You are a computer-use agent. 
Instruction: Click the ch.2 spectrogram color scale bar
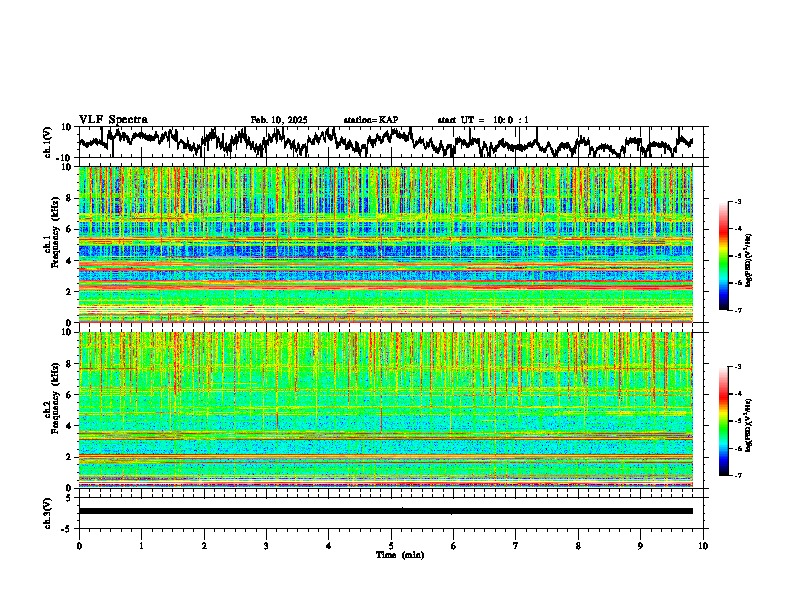[x=723, y=421]
